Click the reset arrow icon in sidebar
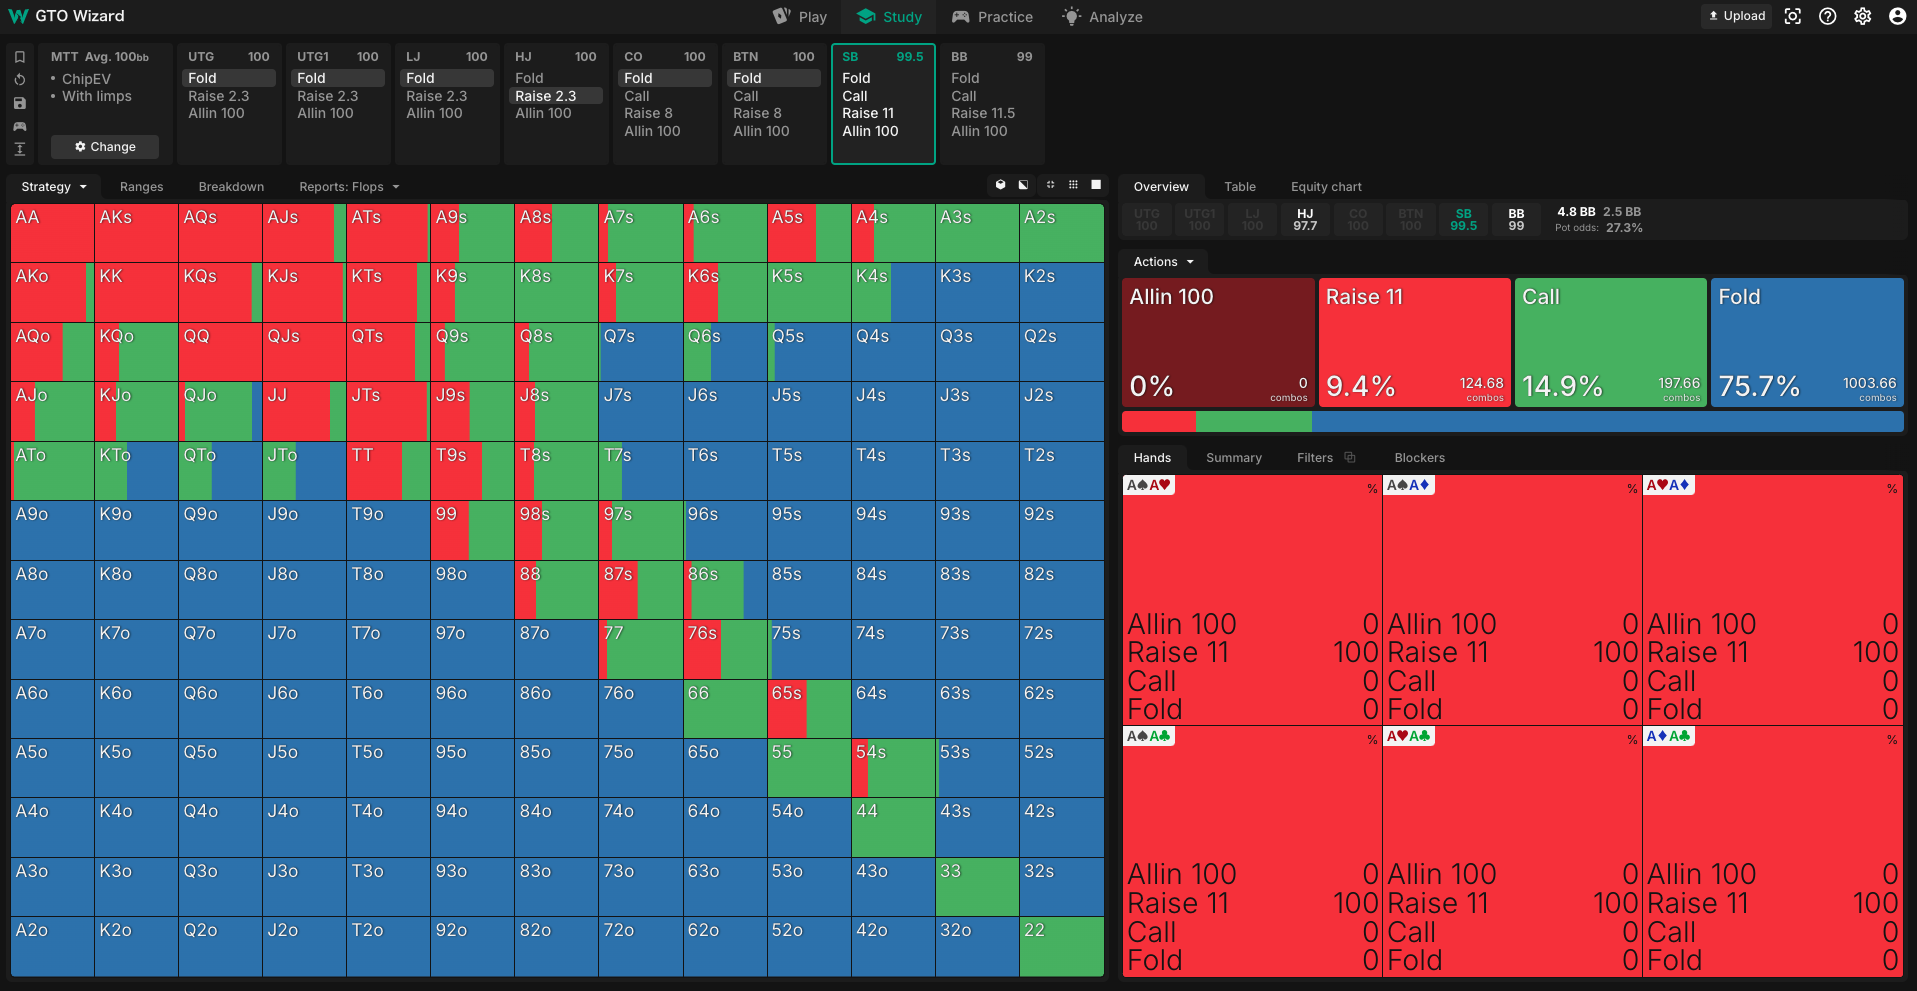This screenshot has height=991, width=1917. pos(19,80)
